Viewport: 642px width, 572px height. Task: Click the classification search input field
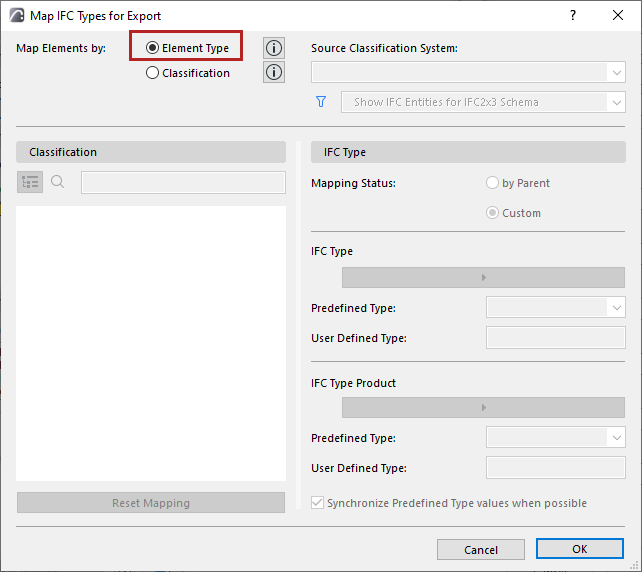click(183, 182)
